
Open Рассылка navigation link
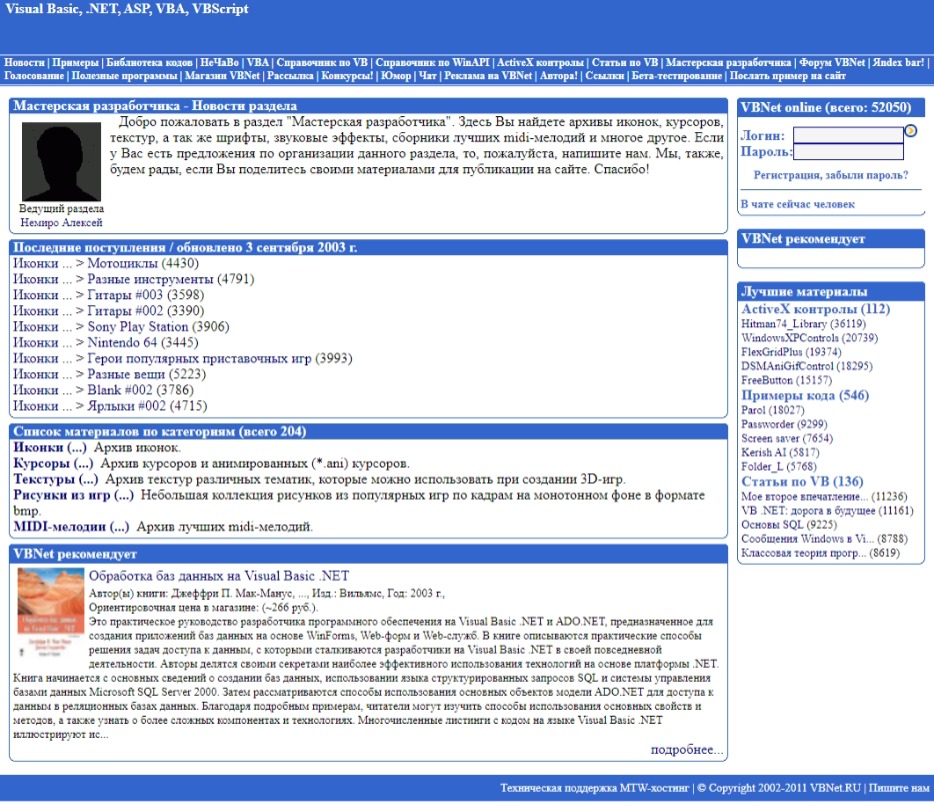[290, 76]
